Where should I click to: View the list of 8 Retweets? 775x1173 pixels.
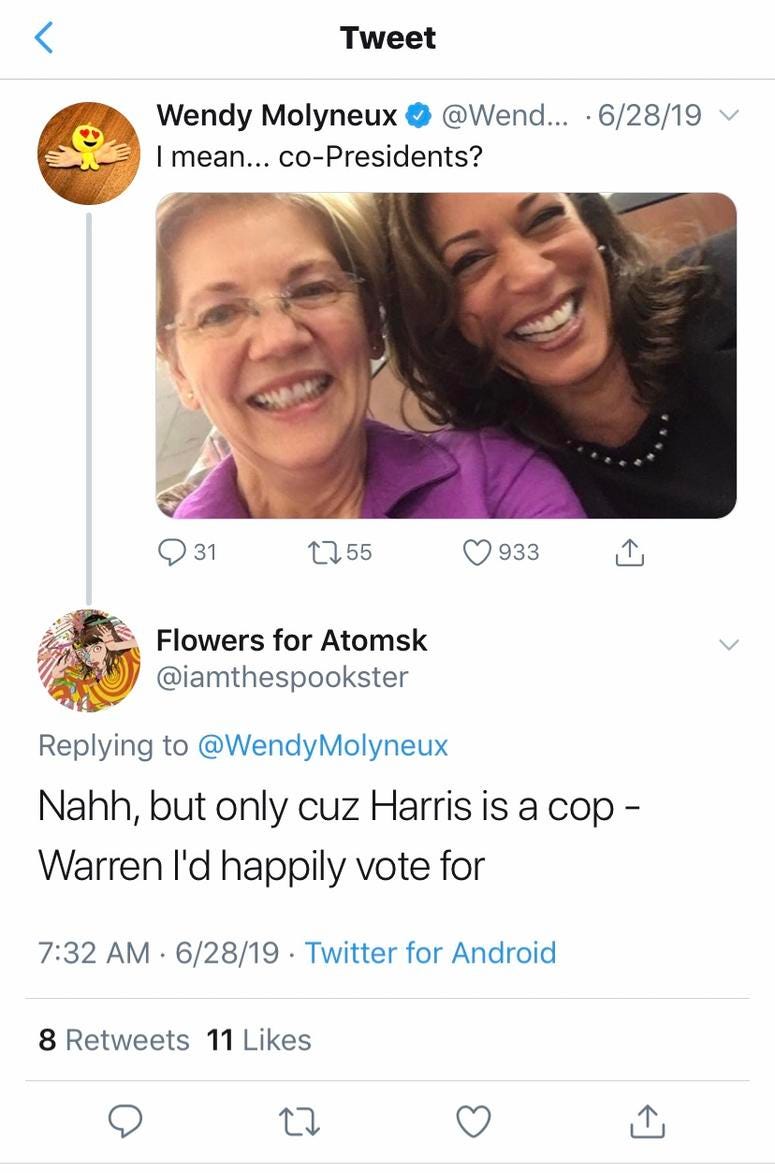pos(114,1040)
